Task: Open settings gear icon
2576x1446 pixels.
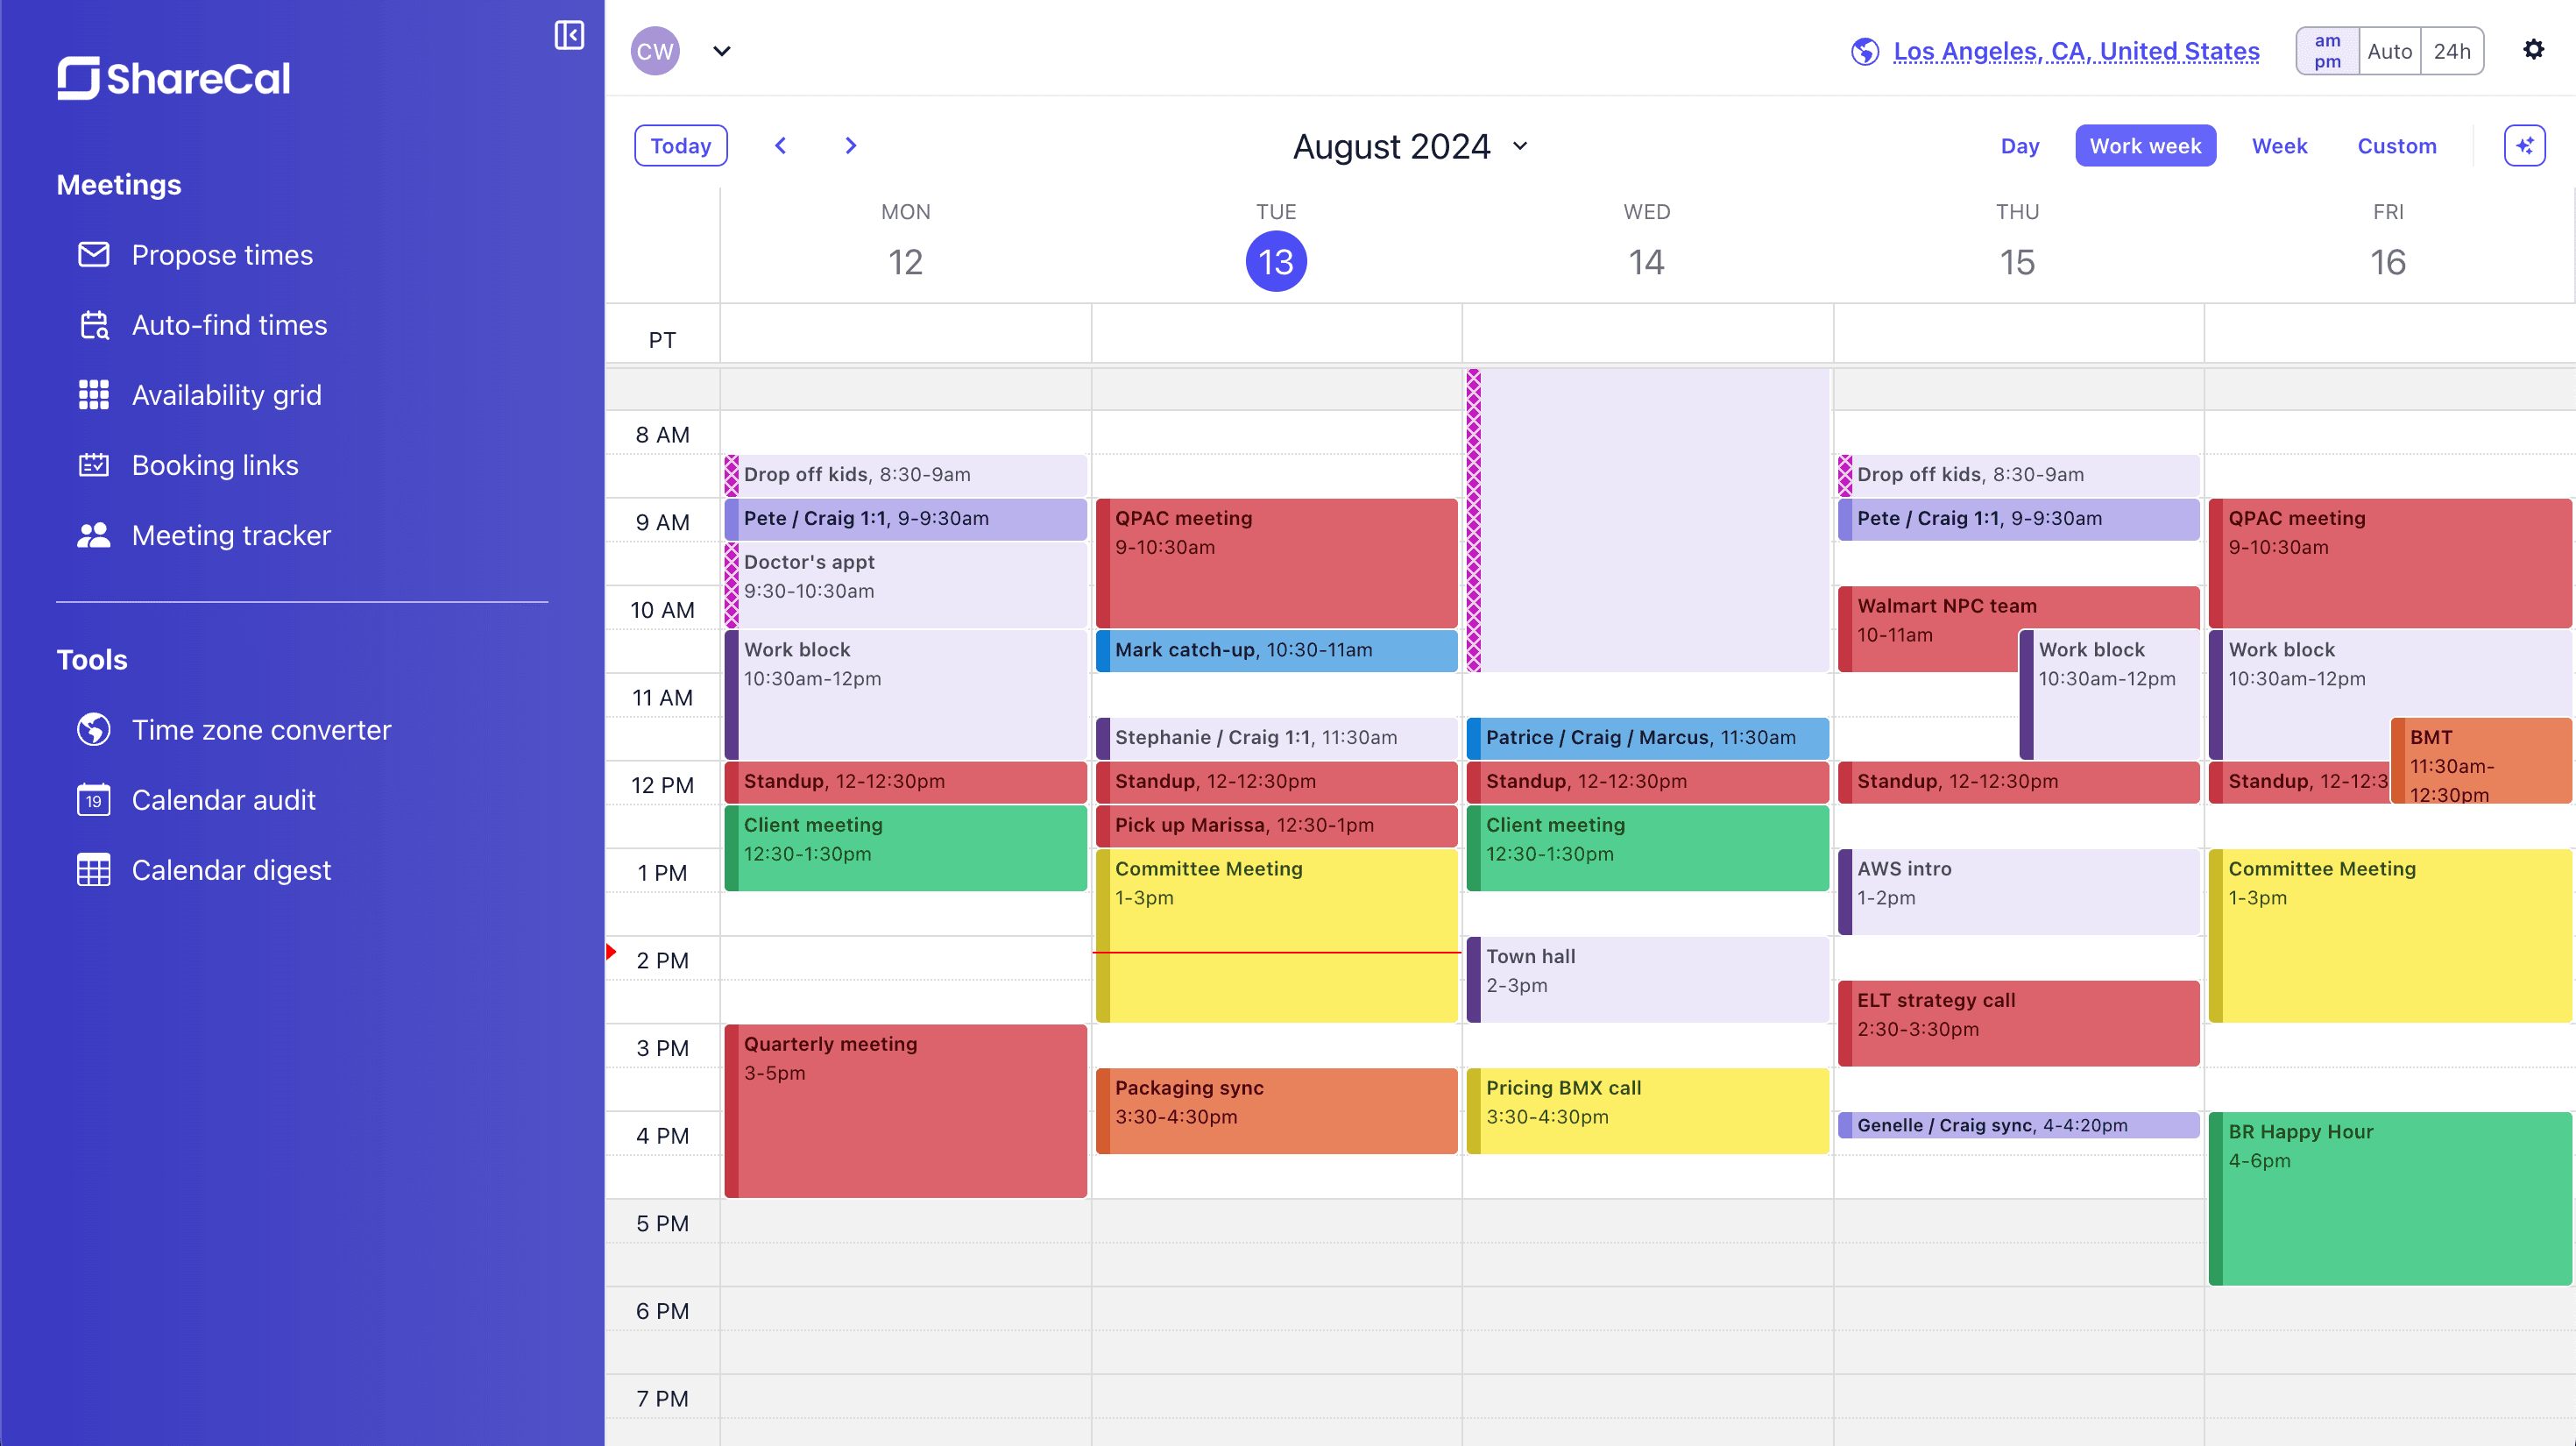Action: 2533,50
